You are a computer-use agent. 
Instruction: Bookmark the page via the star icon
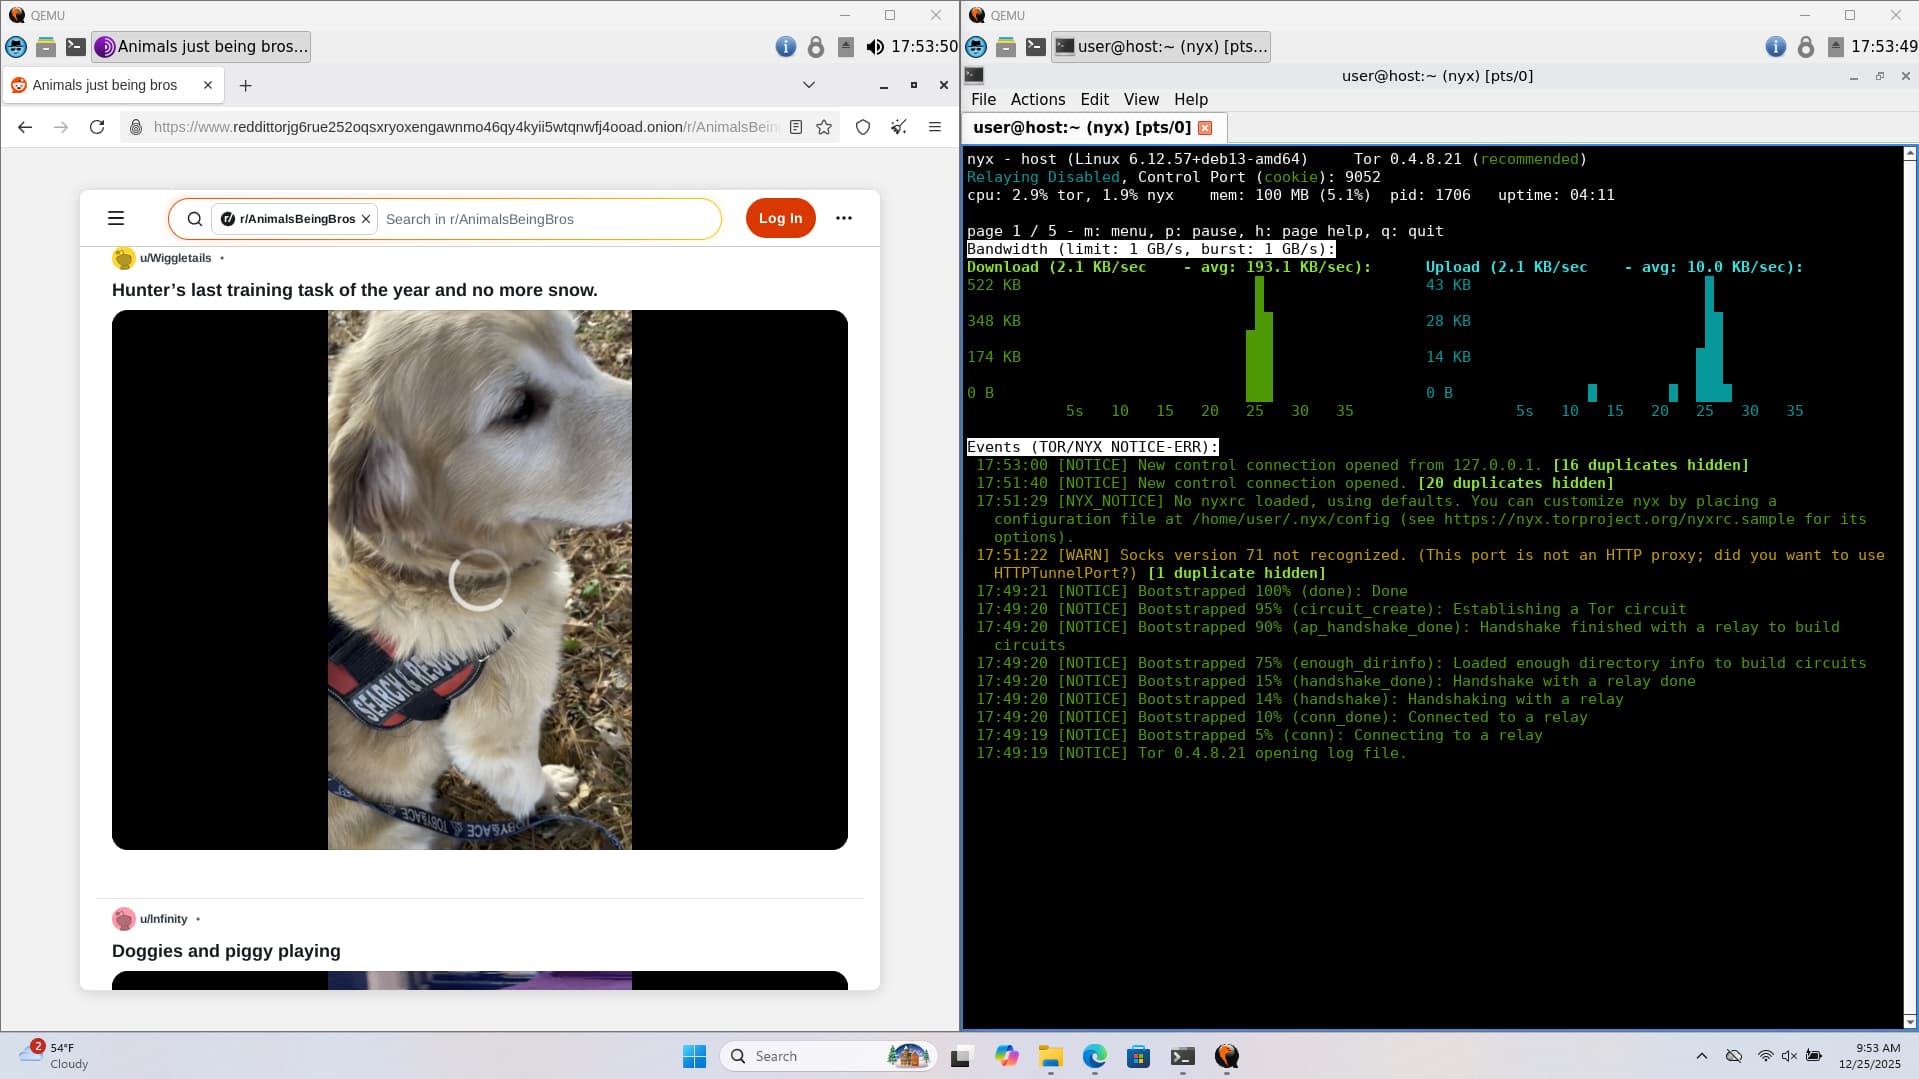tap(824, 127)
